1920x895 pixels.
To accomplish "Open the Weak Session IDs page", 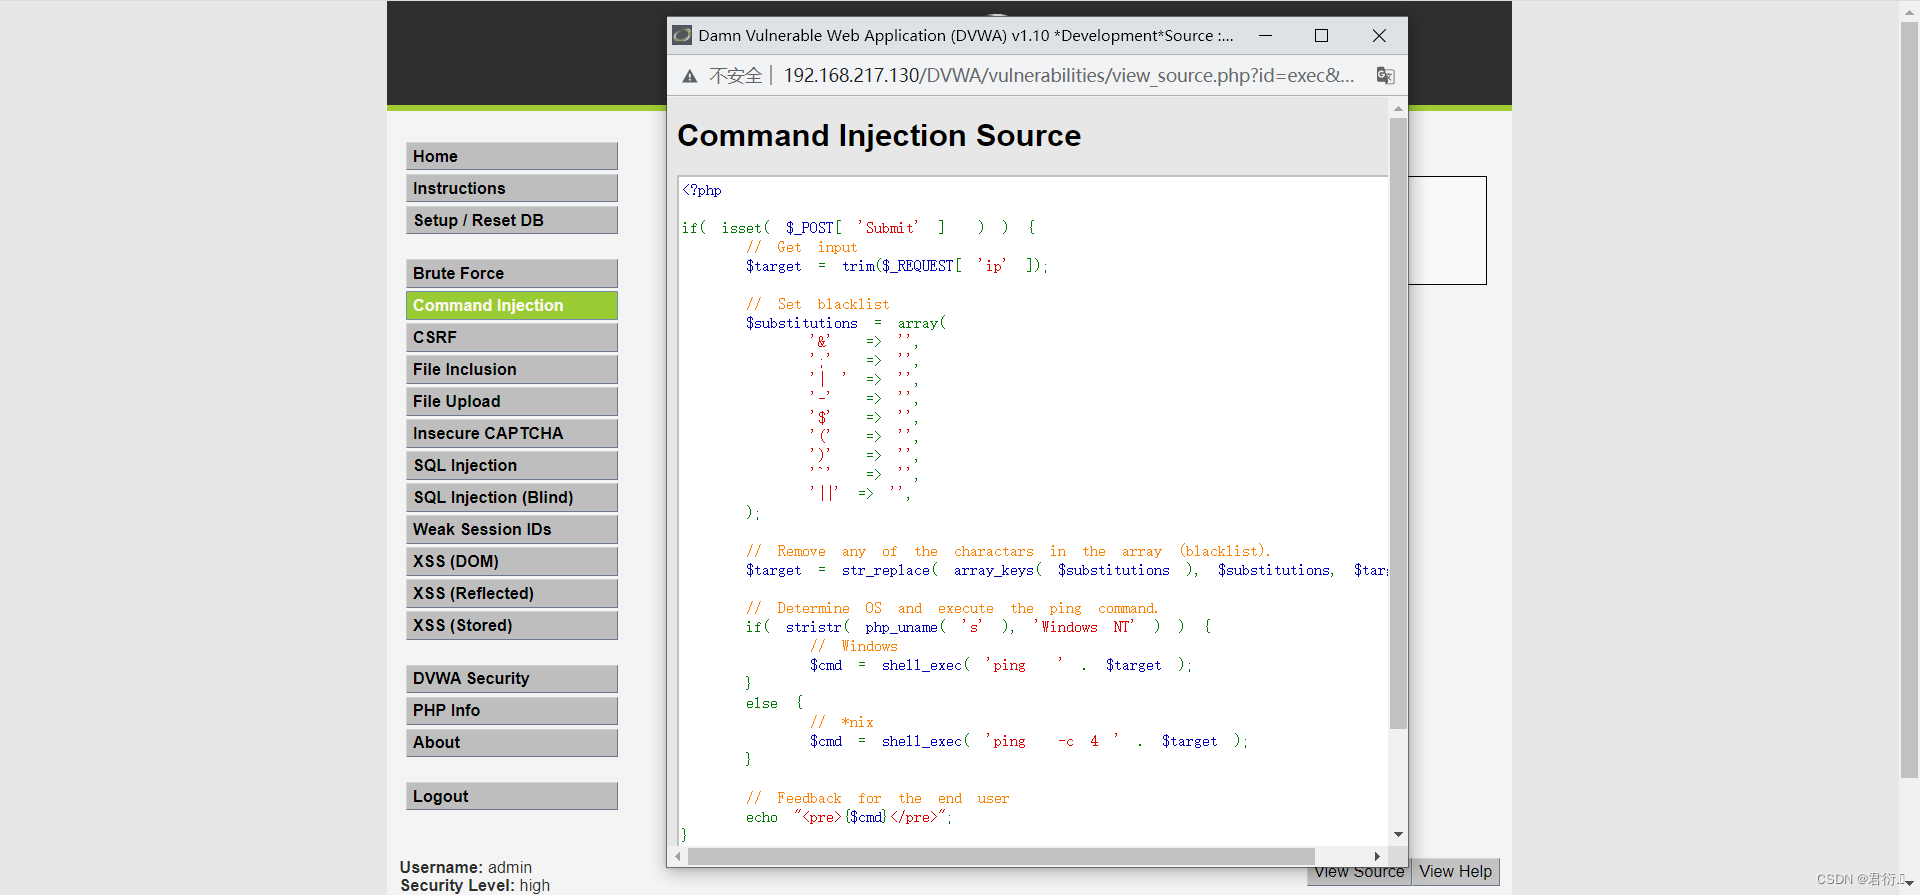I will click(512, 529).
